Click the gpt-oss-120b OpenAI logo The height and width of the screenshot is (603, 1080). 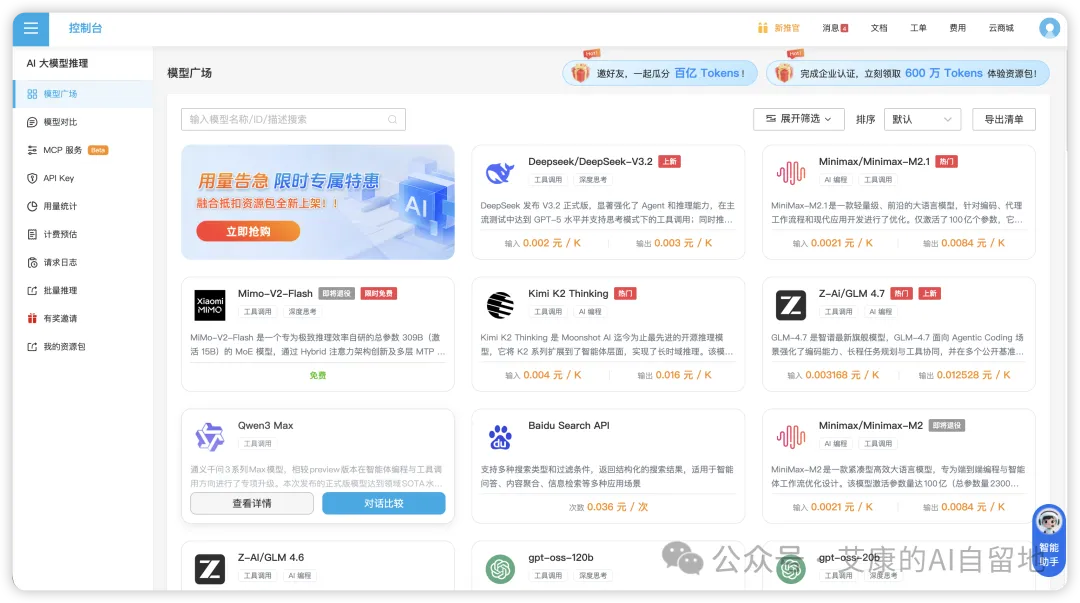[500, 569]
